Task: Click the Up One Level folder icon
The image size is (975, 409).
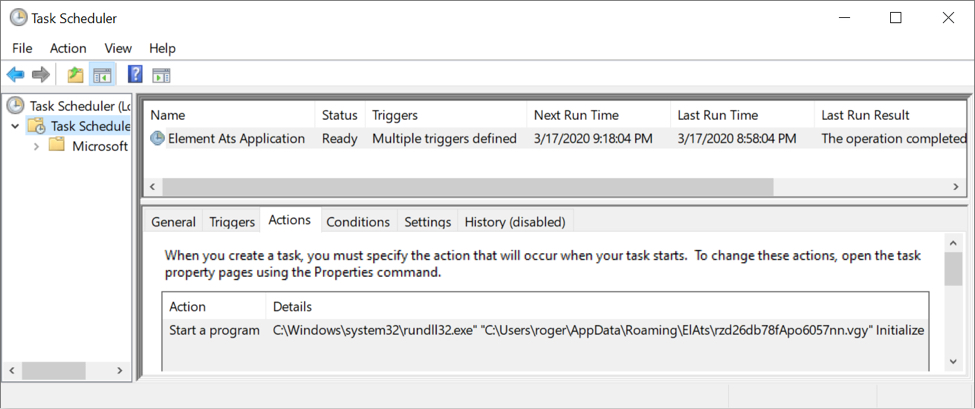Action: (75, 75)
